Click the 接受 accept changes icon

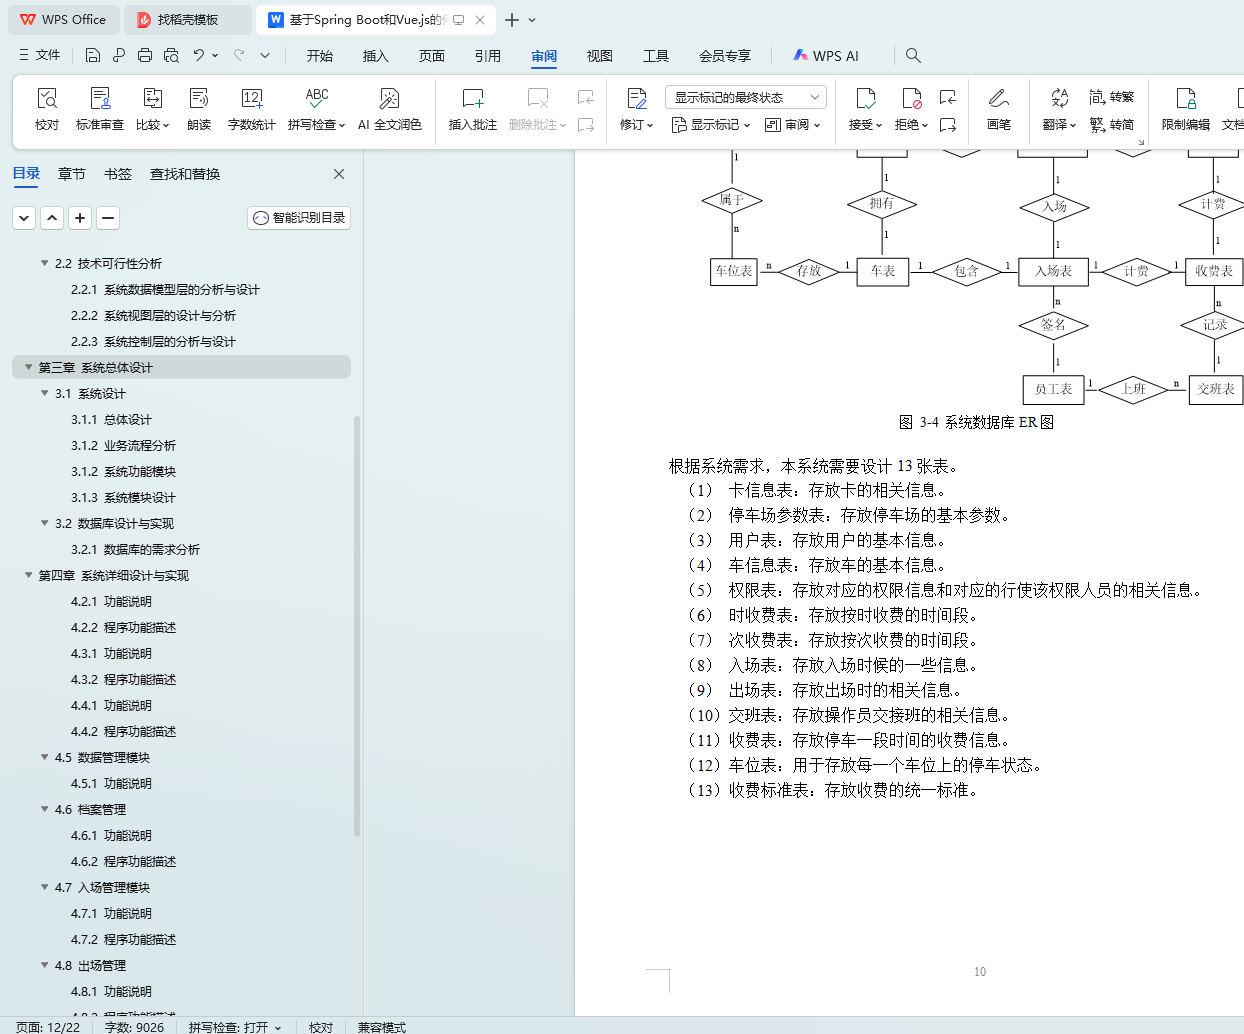(x=865, y=98)
